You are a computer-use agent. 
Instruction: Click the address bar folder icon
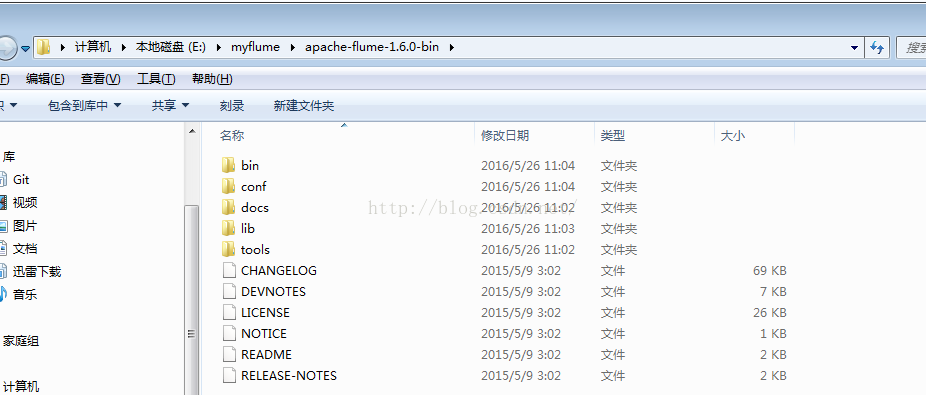43,47
